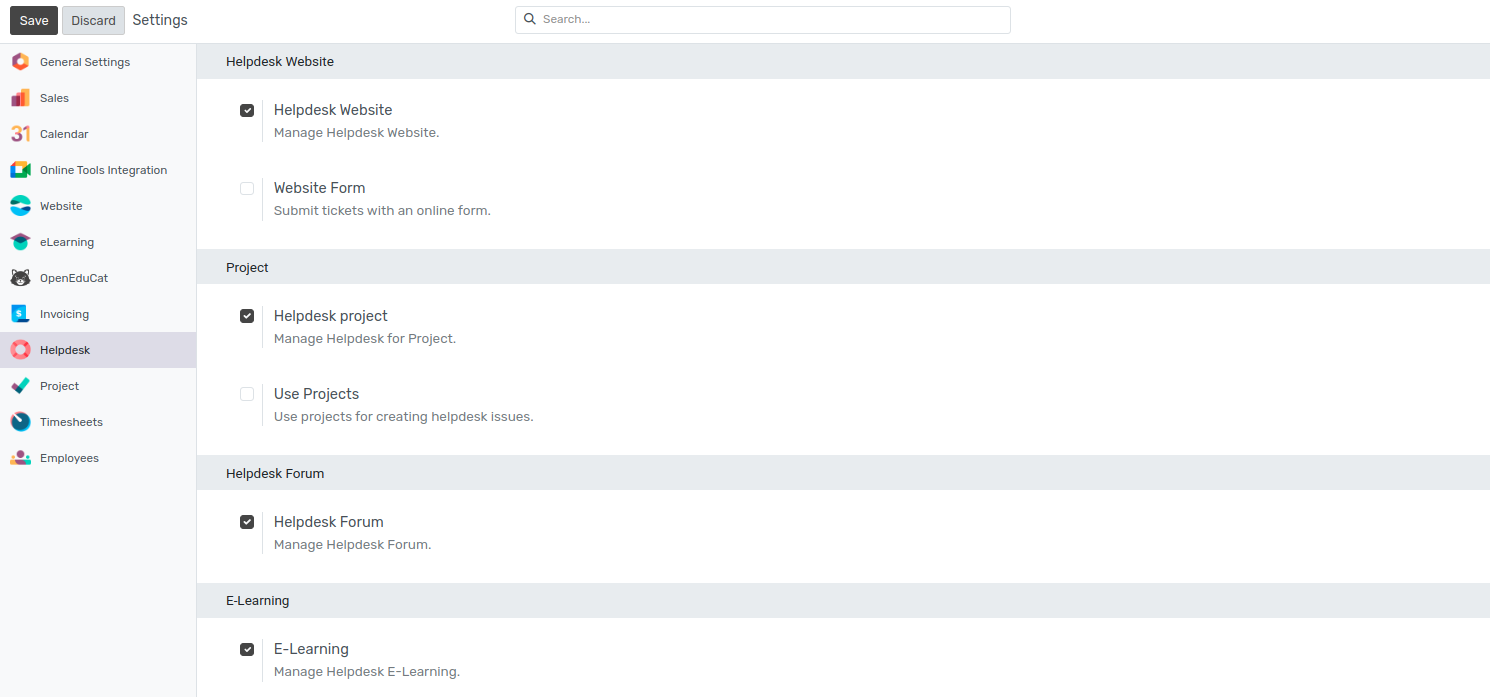Open OpenEduCat settings tab
Image resolution: width=1490 pixels, height=697 pixels.
(x=98, y=278)
